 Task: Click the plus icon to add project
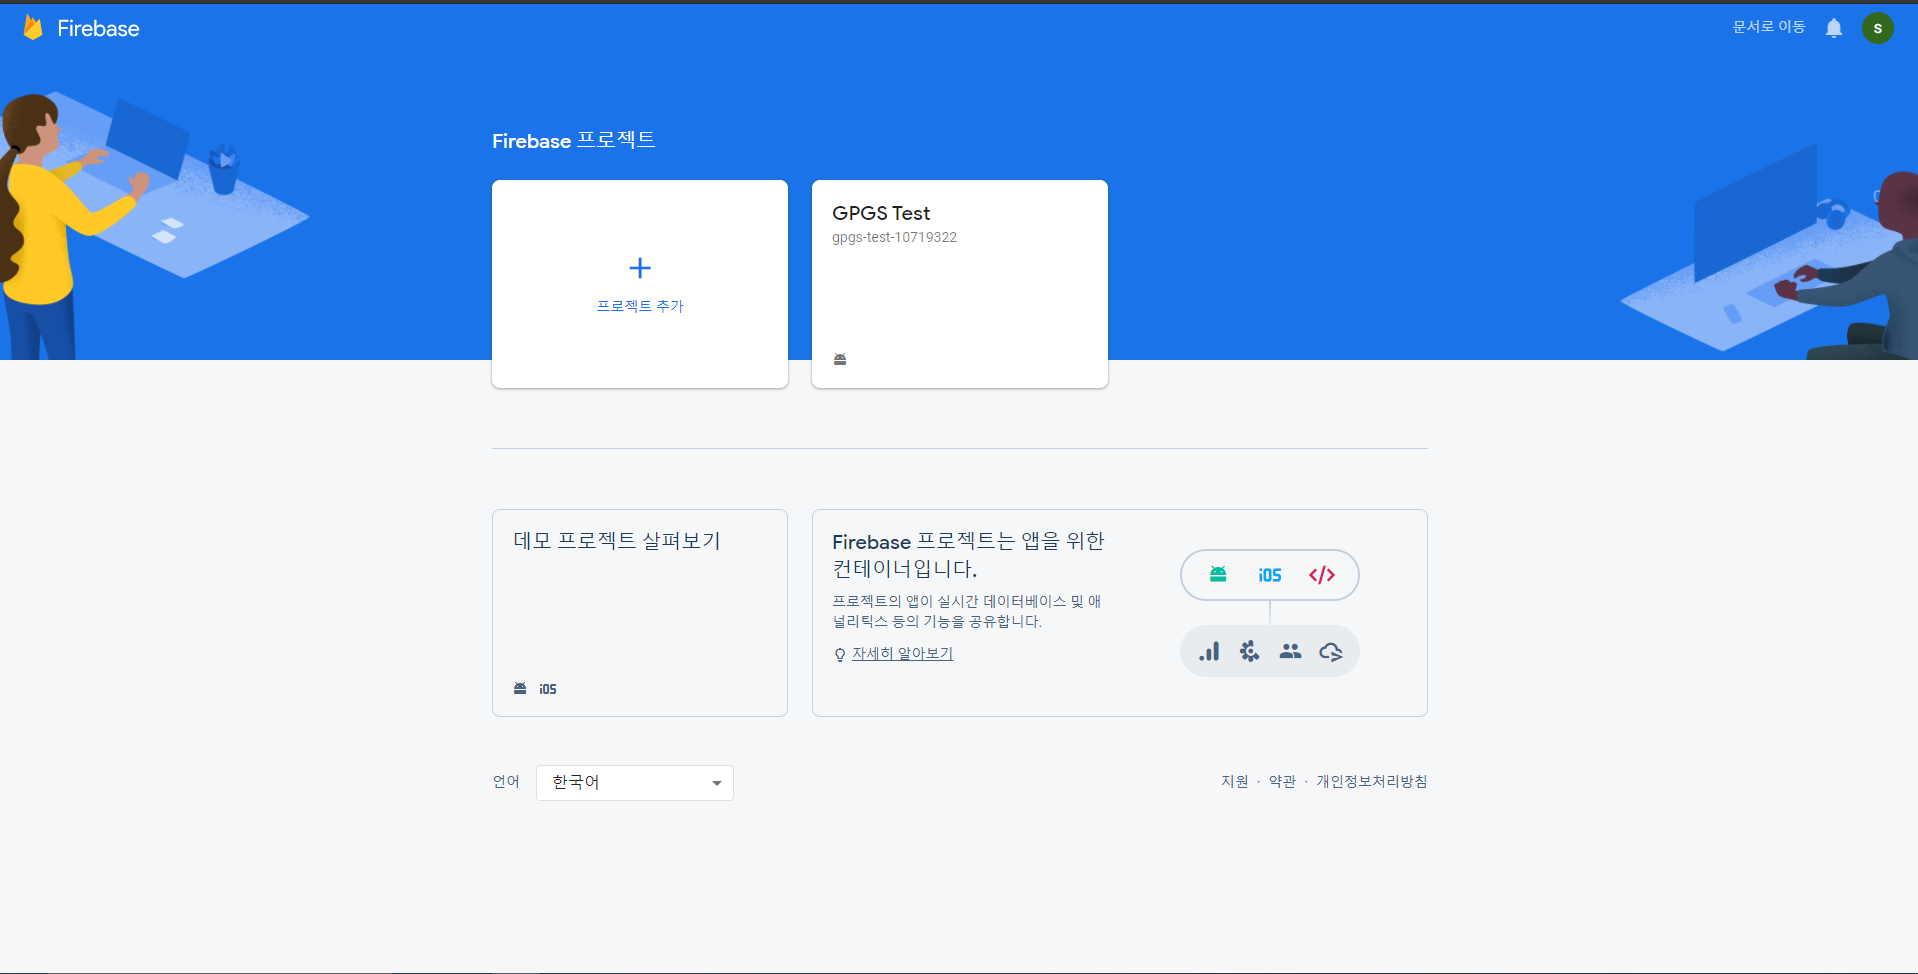640,268
